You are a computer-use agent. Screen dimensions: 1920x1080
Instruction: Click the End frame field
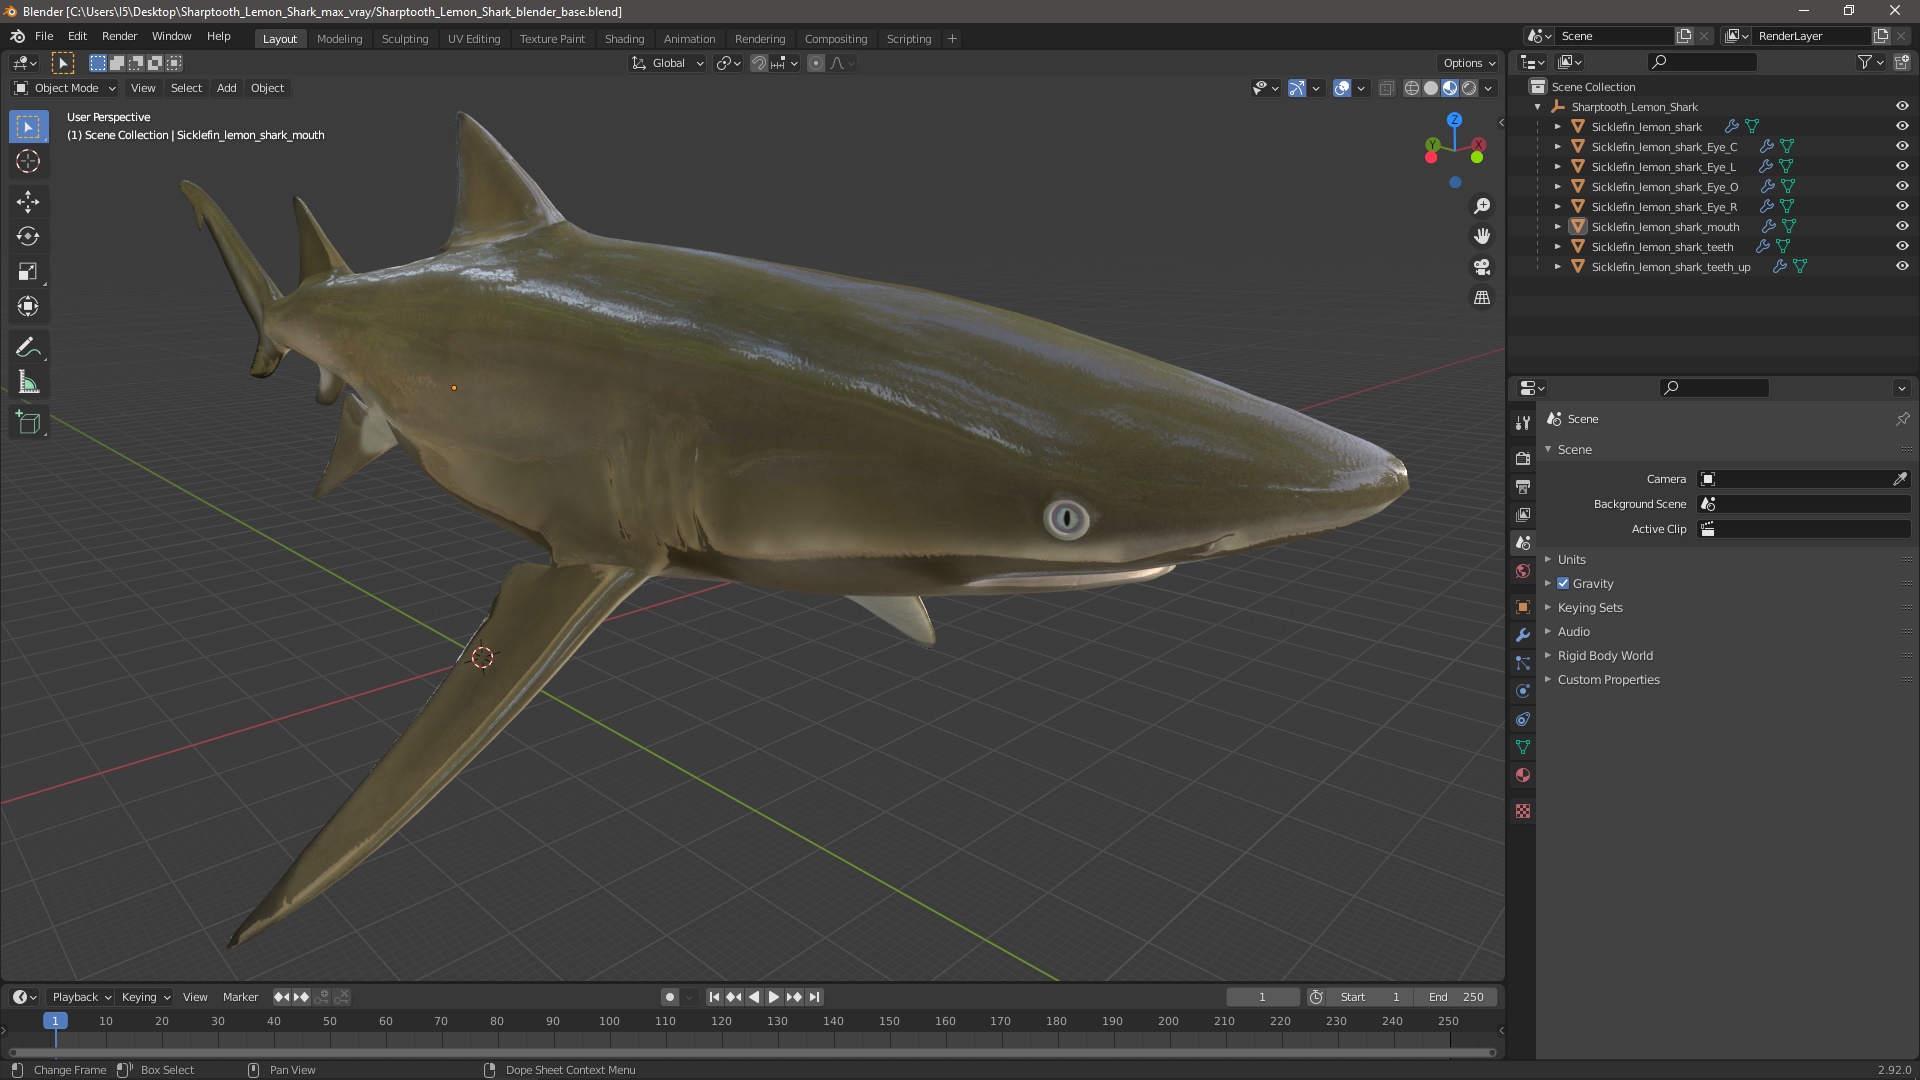[1456, 997]
